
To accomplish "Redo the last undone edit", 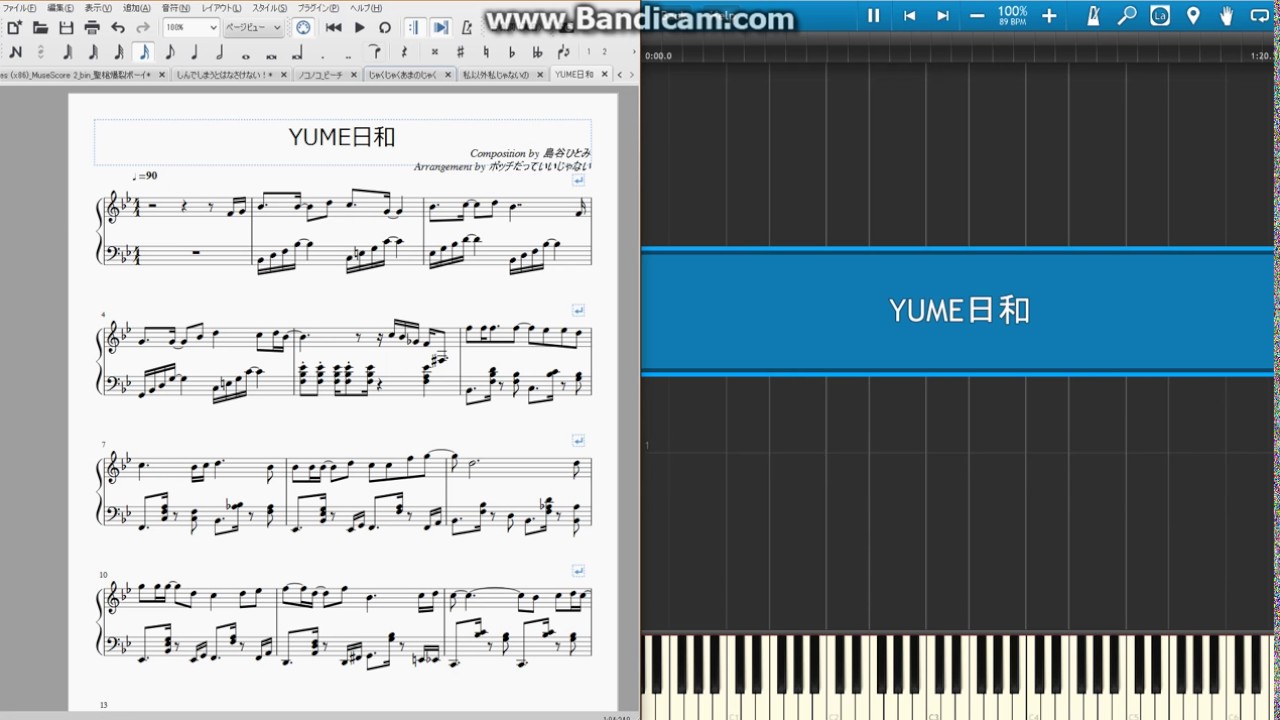I will (143, 28).
